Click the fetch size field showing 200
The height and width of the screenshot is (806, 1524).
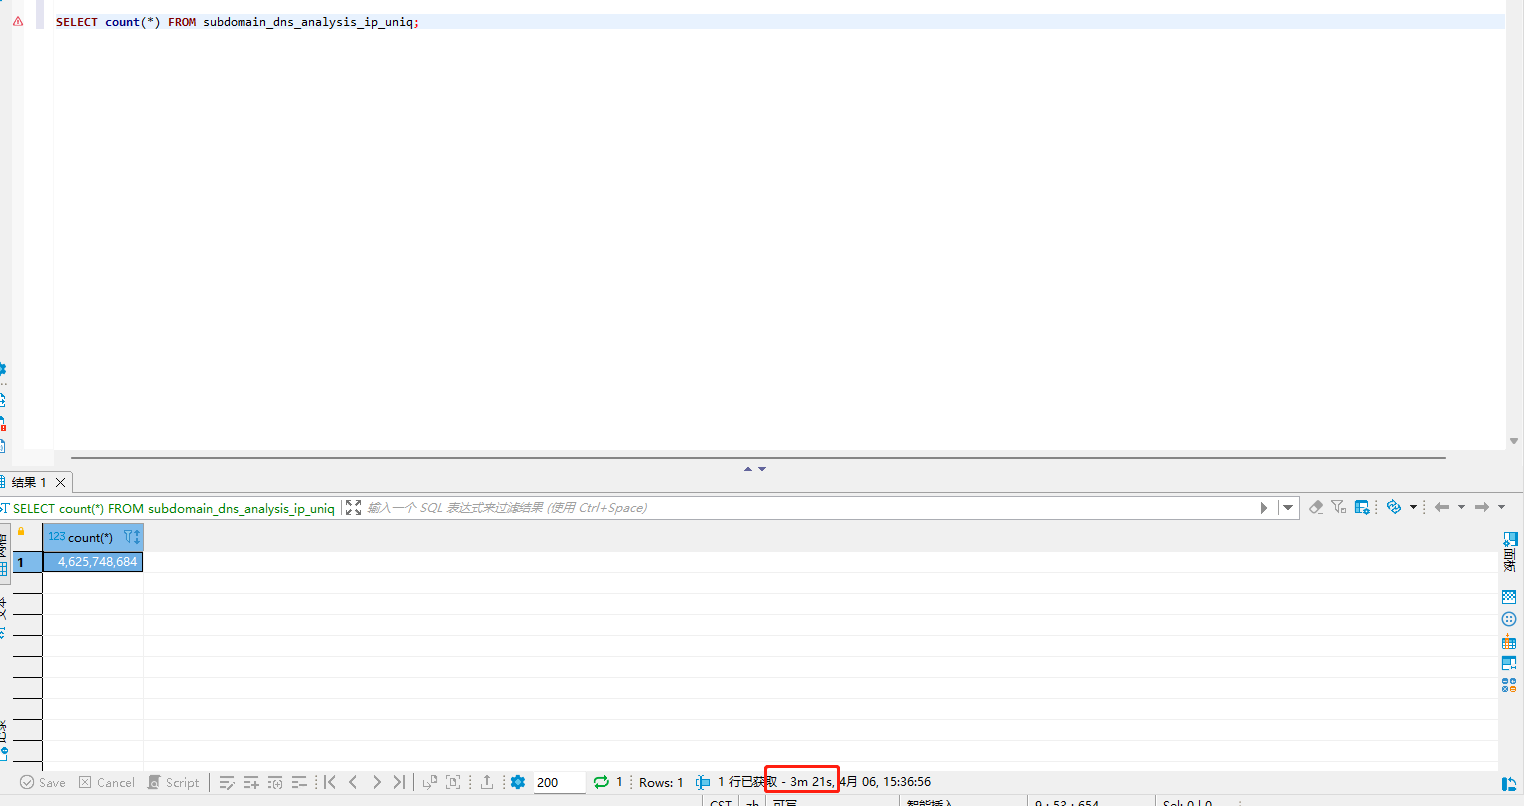558,782
